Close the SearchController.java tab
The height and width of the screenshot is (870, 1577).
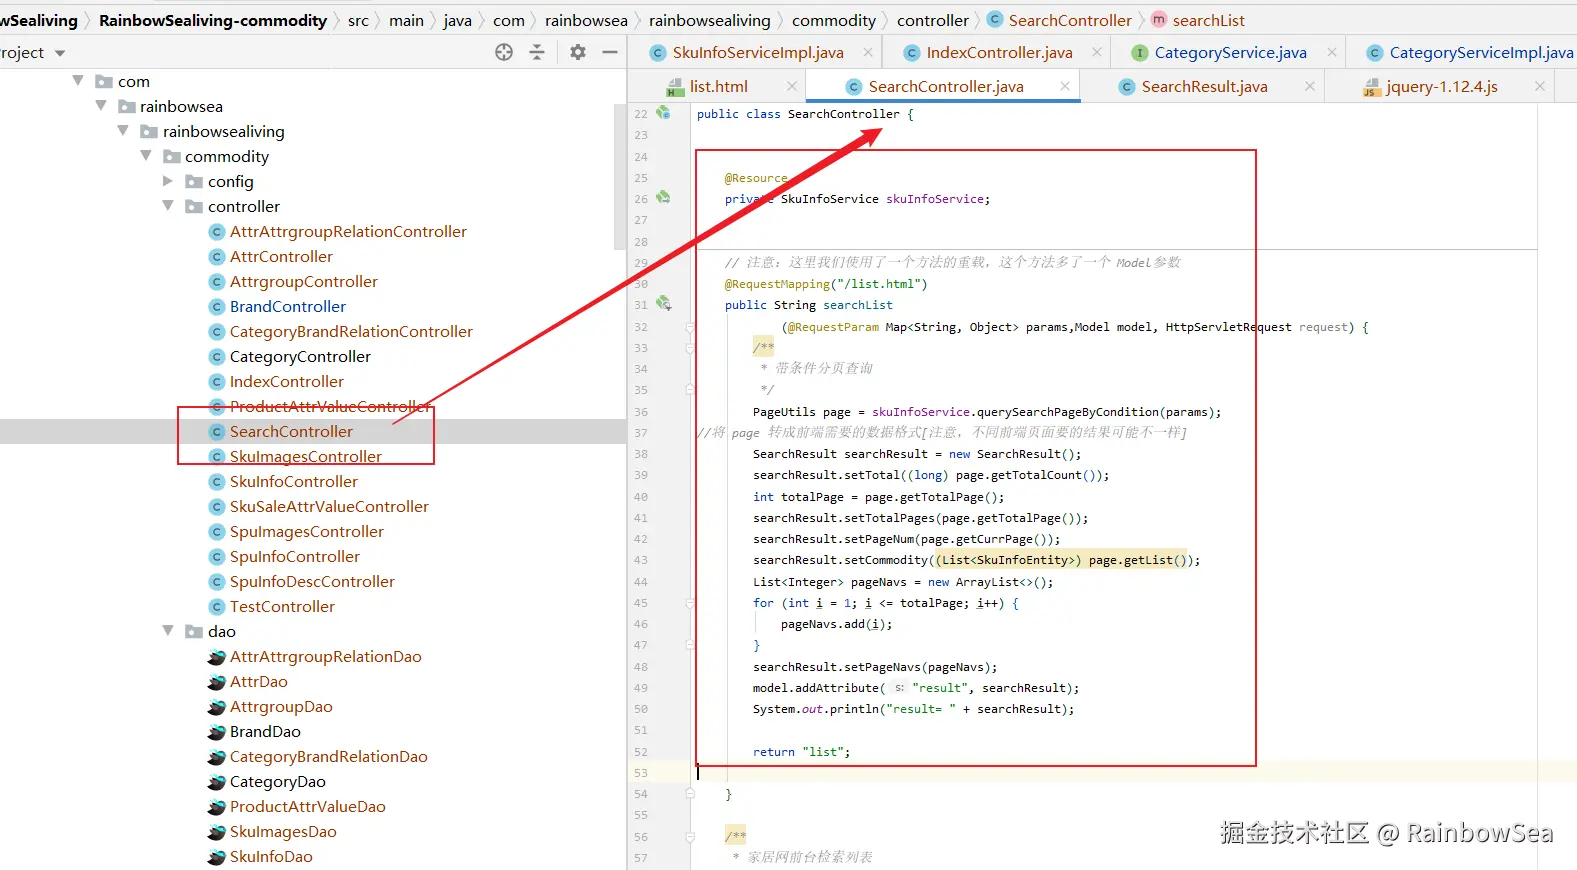point(1065,87)
